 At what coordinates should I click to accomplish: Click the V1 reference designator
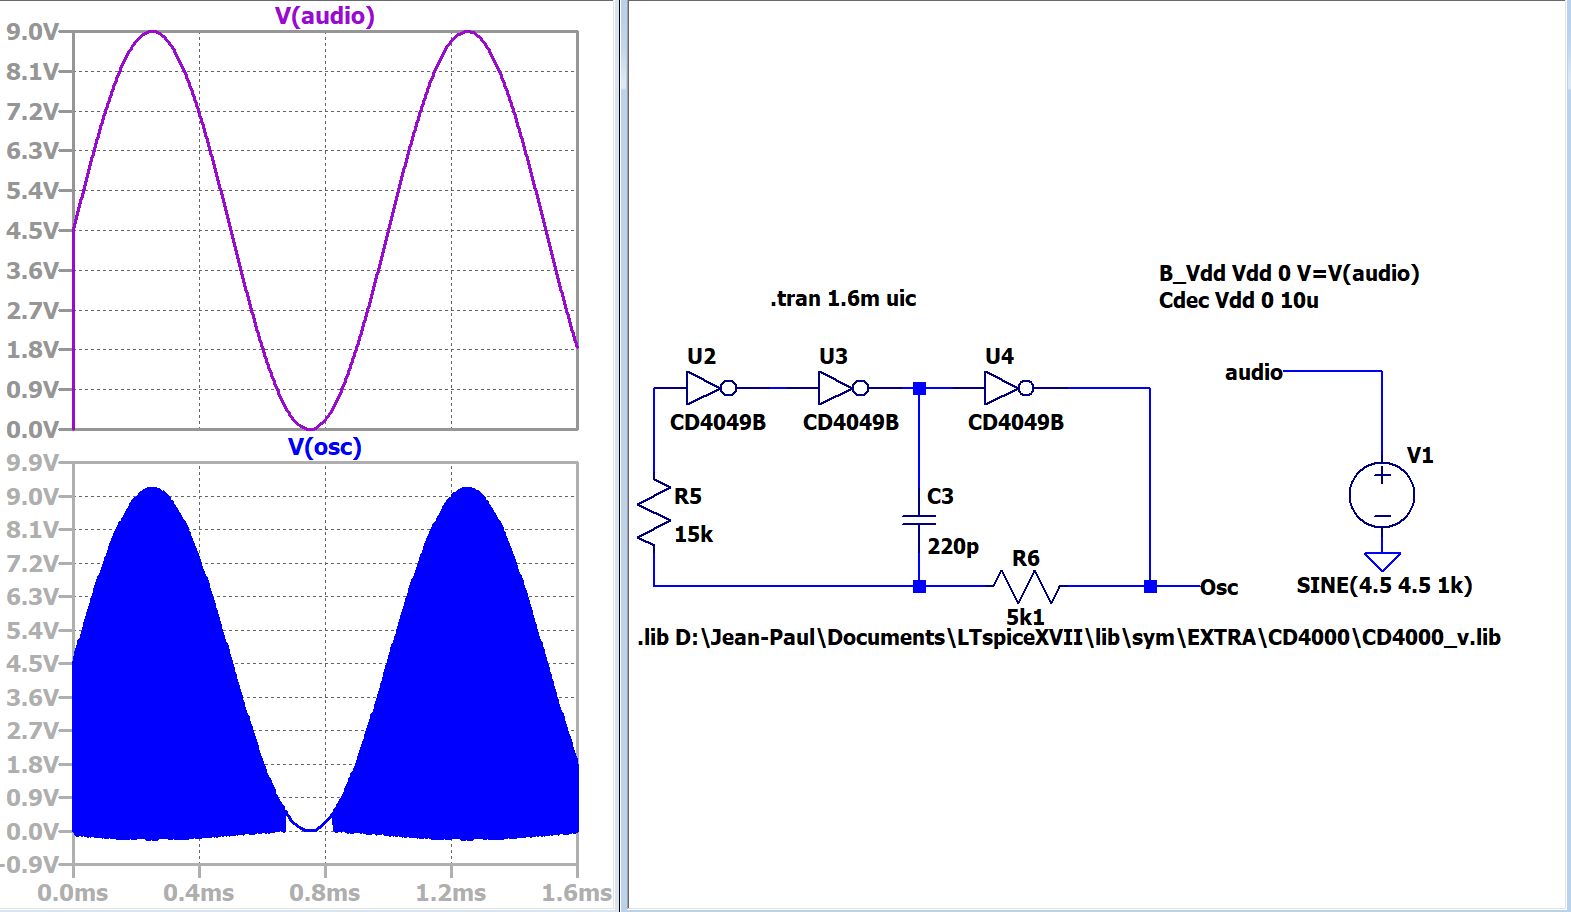(1420, 455)
